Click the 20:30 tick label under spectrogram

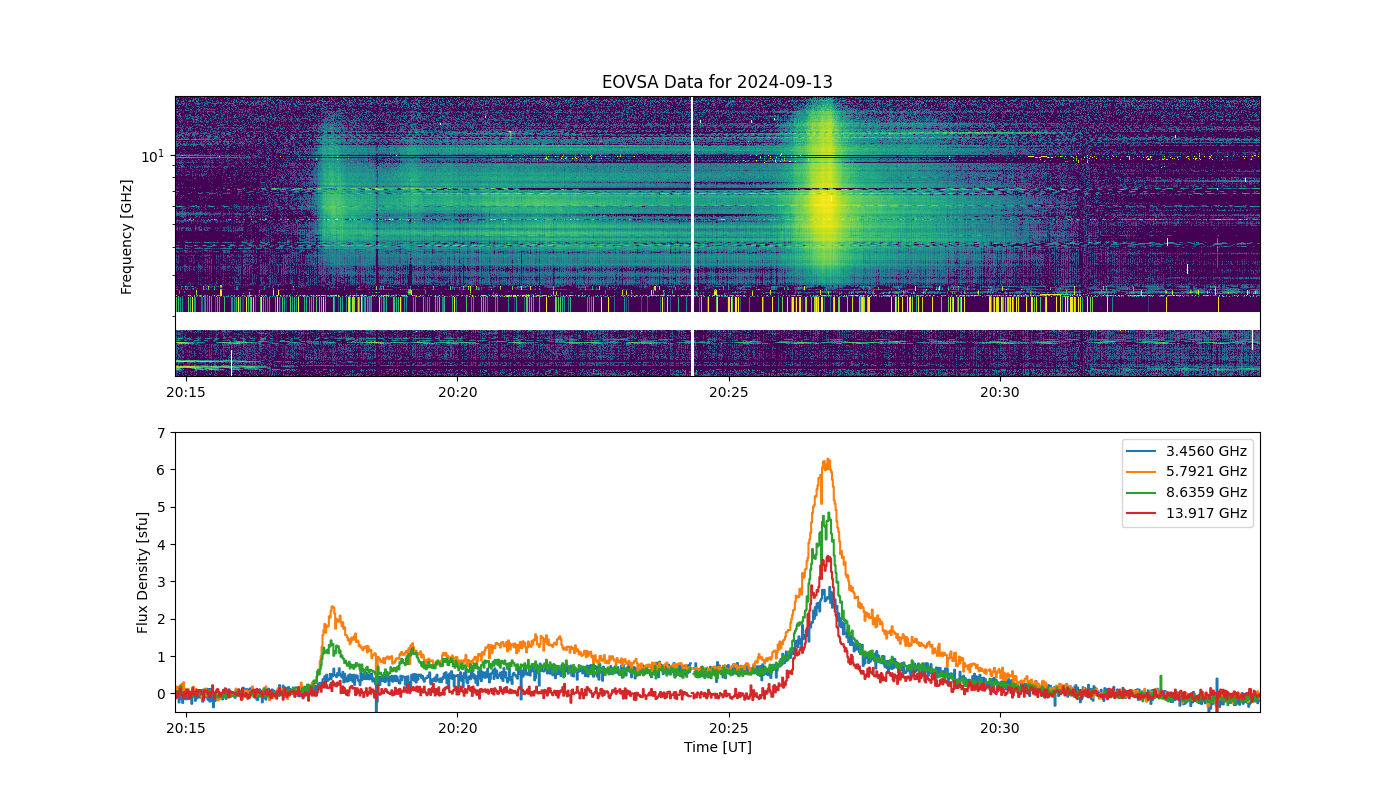pyautogui.click(x=1000, y=392)
